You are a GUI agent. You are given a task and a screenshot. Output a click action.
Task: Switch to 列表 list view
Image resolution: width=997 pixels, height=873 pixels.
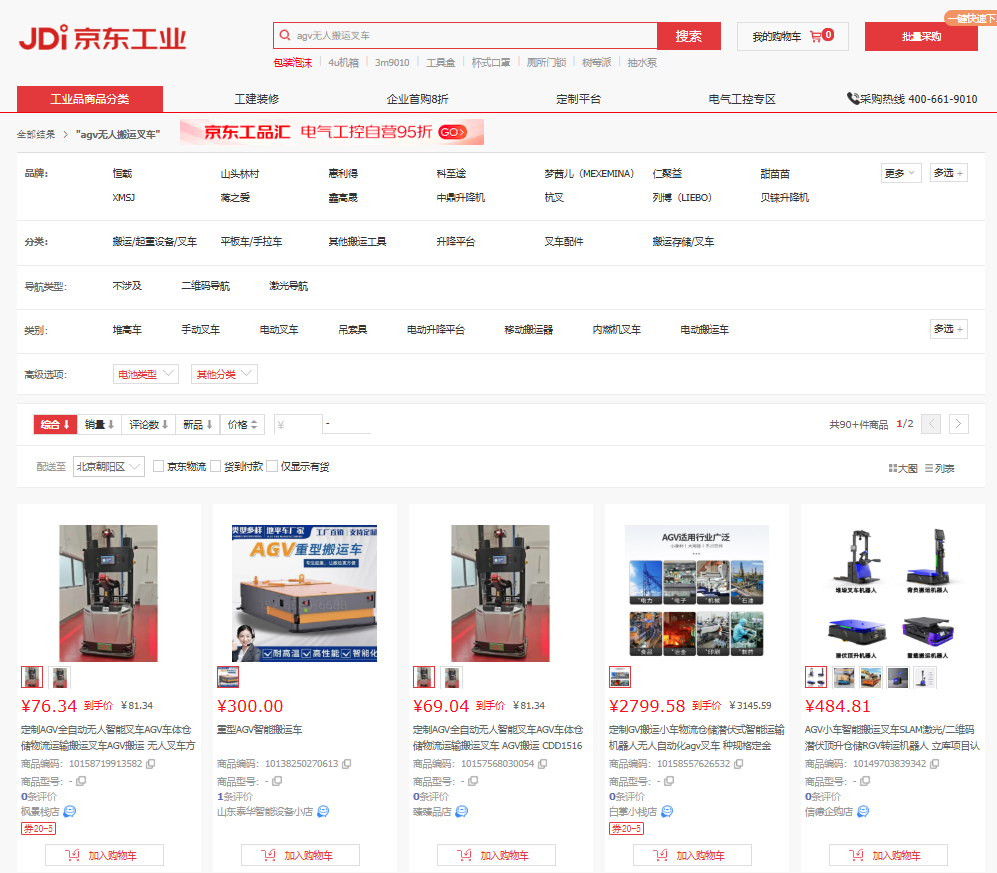pos(940,469)
